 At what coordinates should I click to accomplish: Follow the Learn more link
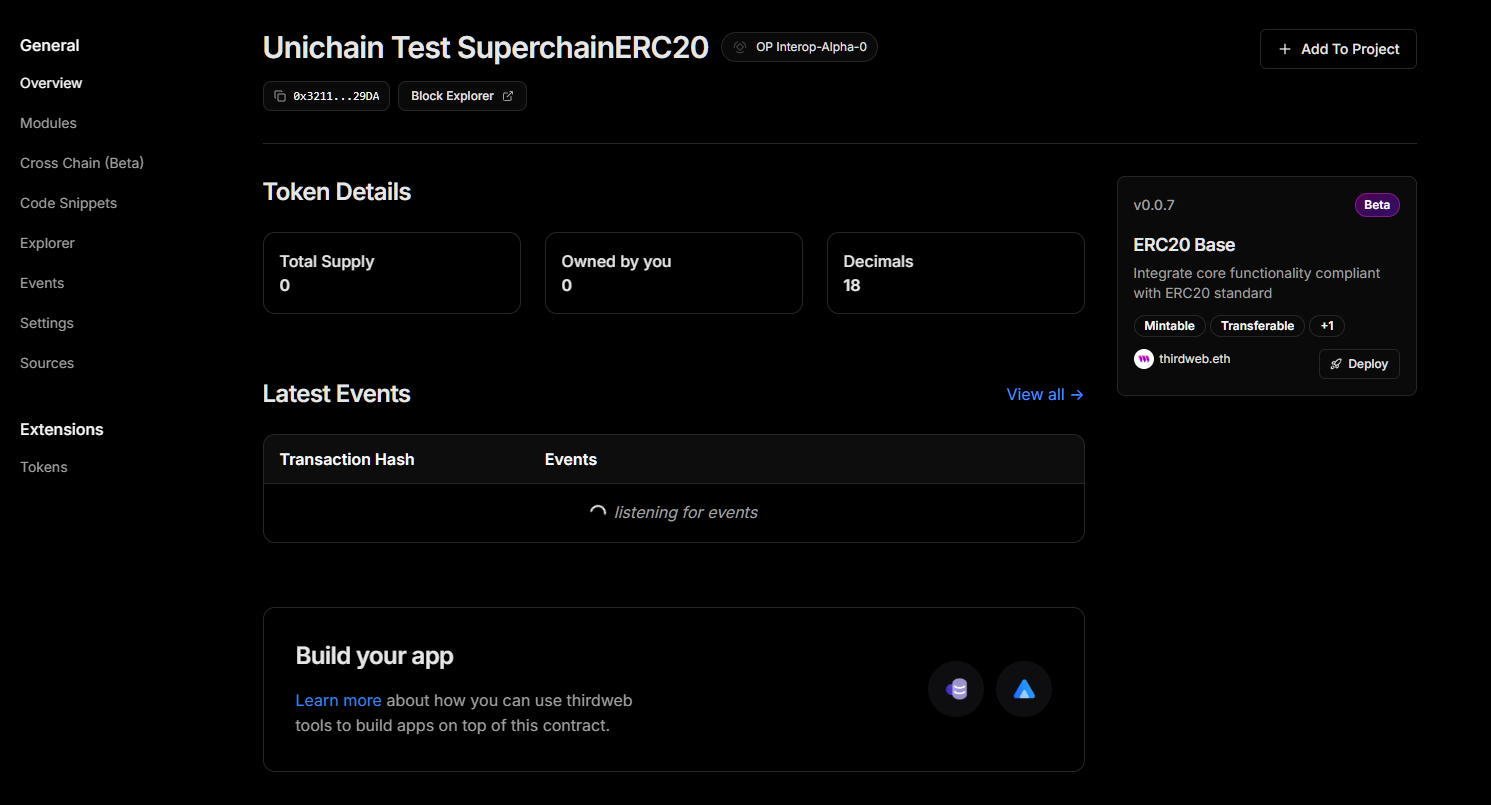[338, 700]
